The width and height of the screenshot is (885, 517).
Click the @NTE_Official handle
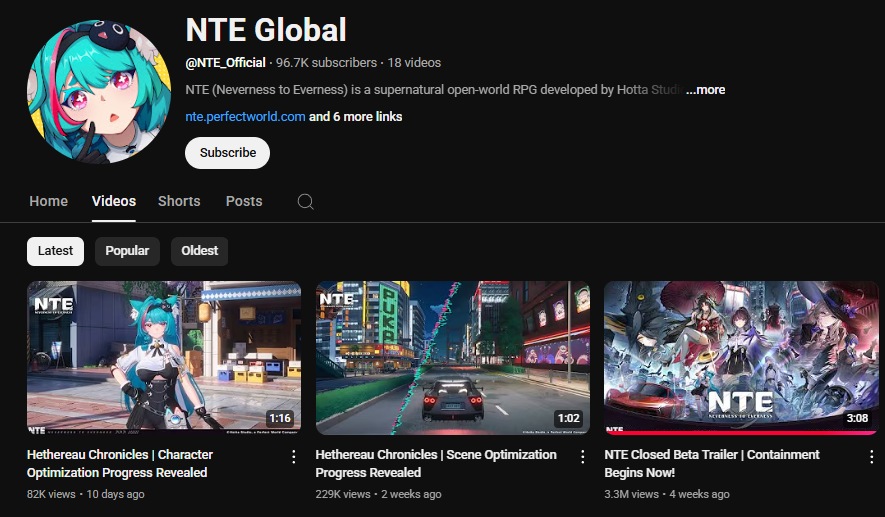tap(226, 63)
